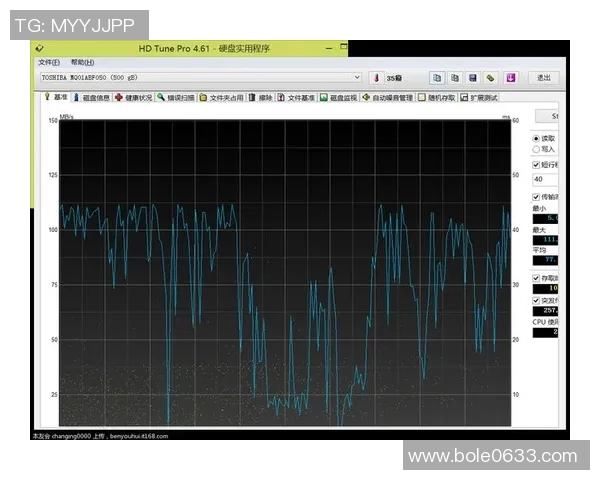Open the 文件(F) menu

(48, 62)
